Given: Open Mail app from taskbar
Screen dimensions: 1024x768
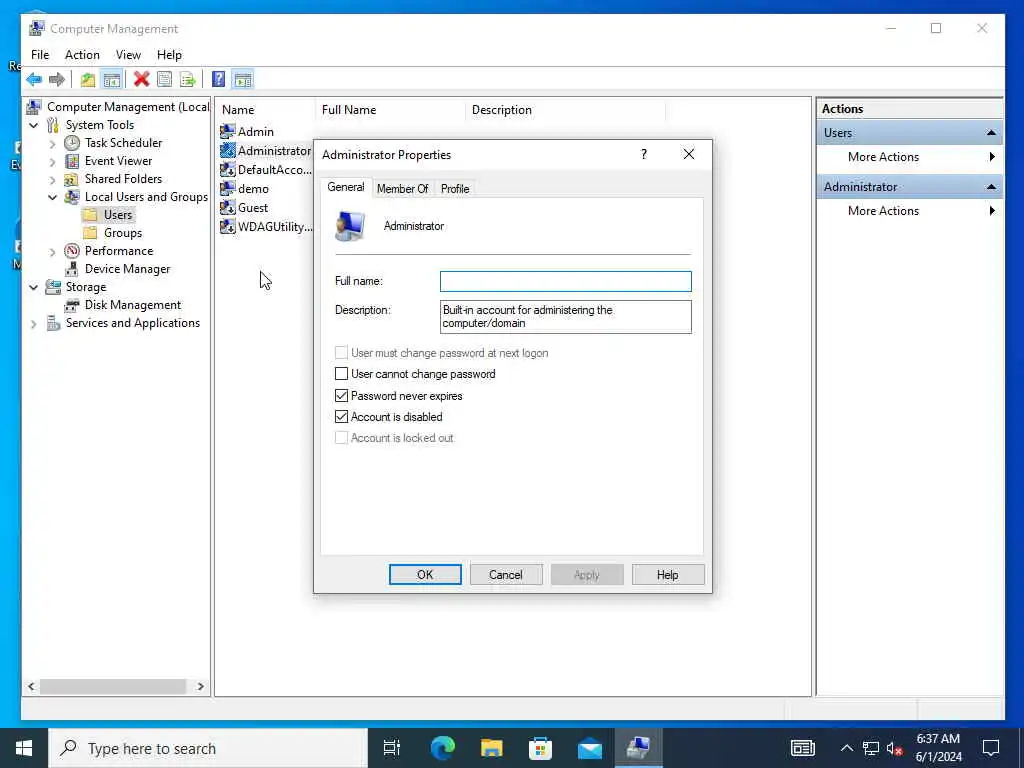Looking at the screenshot, I should coord(589,748).
